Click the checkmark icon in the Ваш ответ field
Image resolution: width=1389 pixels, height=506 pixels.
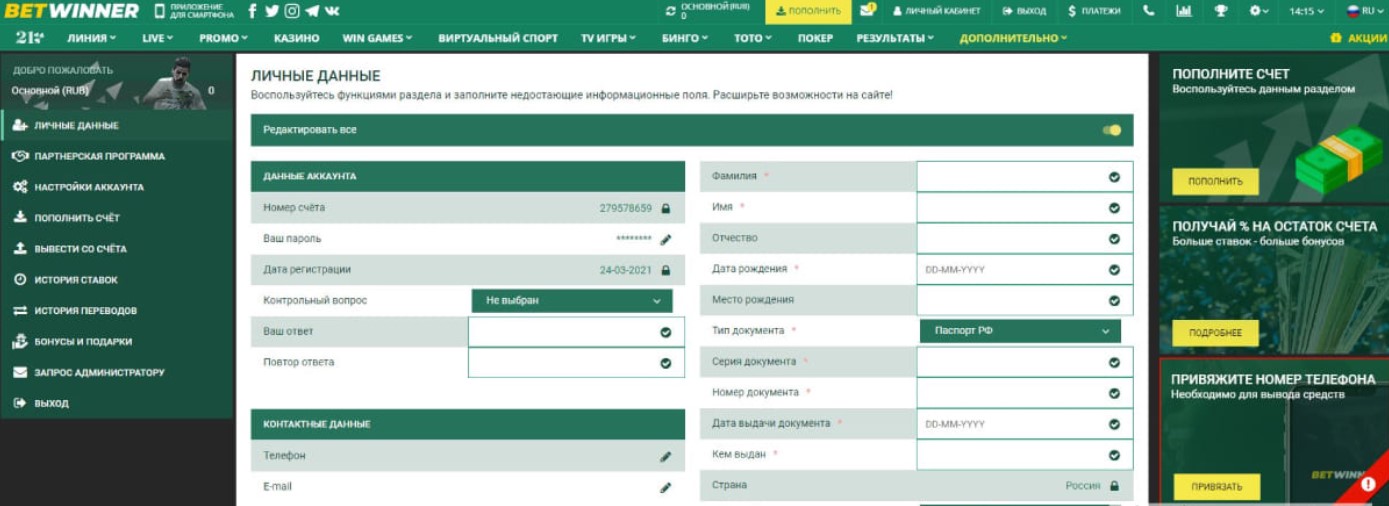click(666, 332)
